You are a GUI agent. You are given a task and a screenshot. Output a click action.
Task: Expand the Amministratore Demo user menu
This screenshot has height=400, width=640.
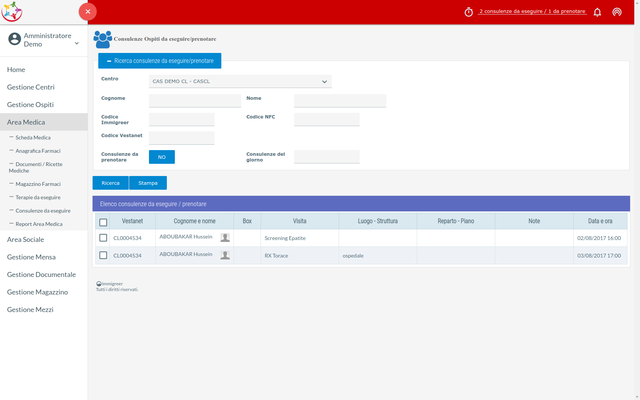(x=77, y=43)
